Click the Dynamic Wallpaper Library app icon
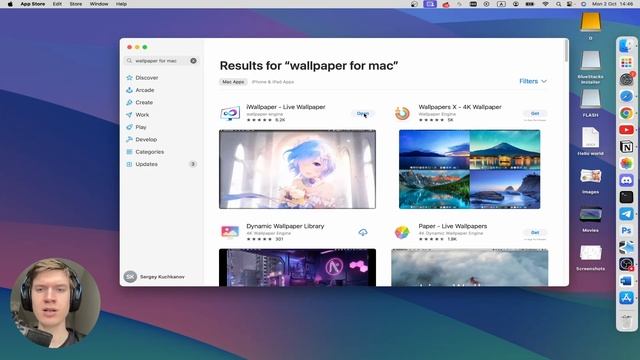The width and height of the screenshot is (640, 360). tap(230, 232)
